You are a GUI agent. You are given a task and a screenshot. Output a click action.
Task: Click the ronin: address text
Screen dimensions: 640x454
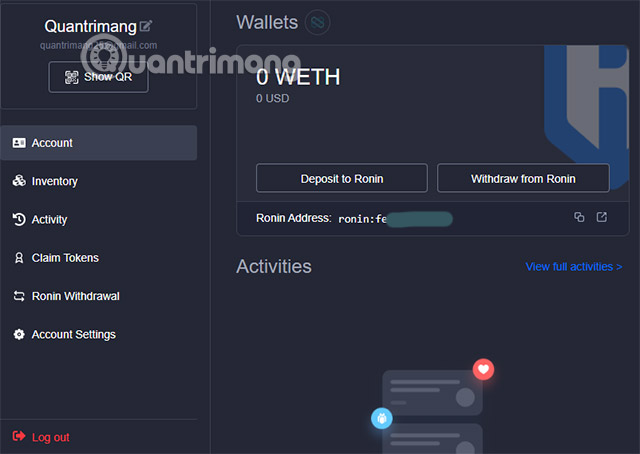pyautogui.click(x=395, y=218)
